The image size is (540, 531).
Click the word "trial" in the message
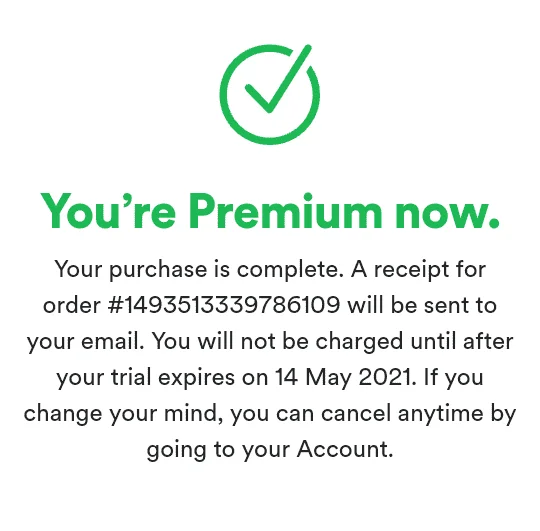click(131, 377)
